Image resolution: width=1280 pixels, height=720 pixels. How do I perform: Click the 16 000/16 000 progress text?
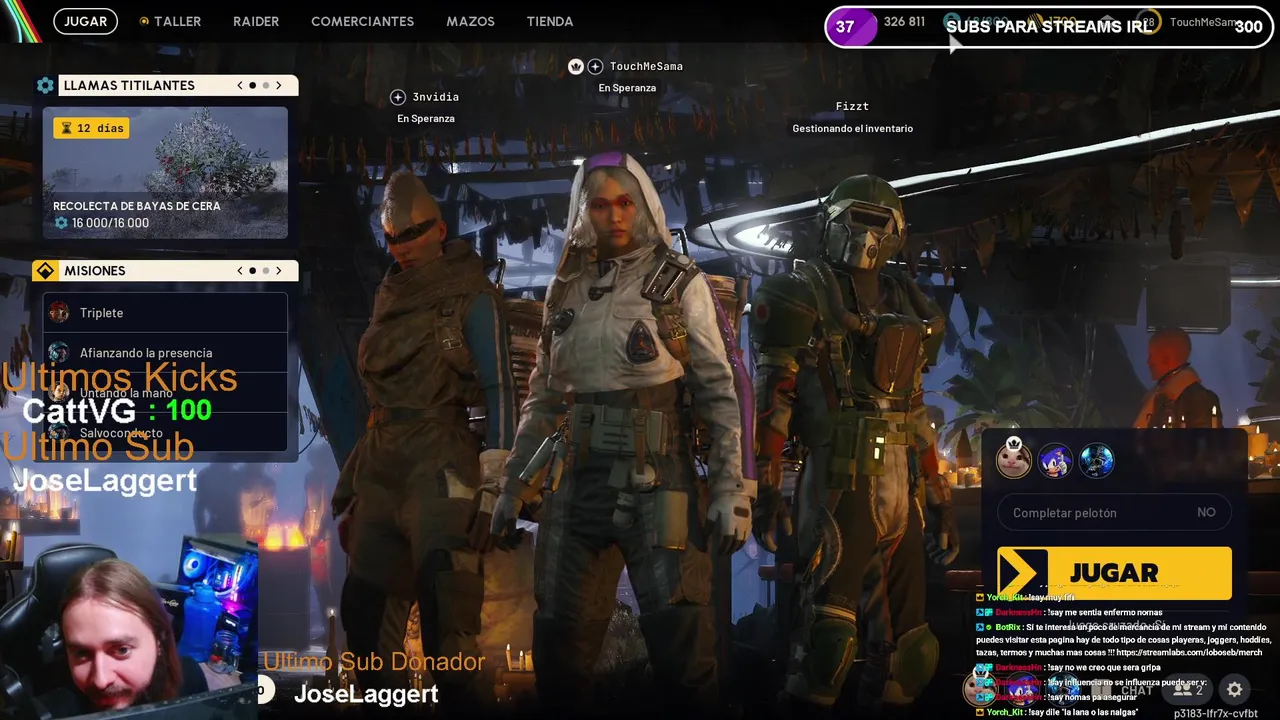[110, 223]
